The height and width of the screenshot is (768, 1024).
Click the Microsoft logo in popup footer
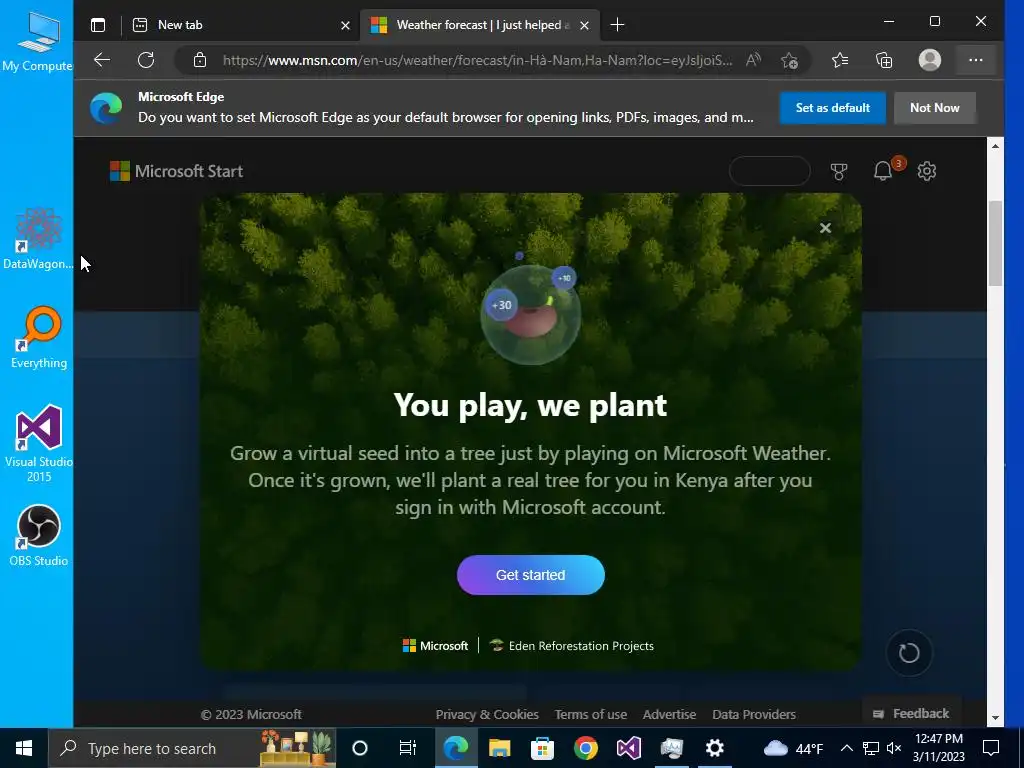435,646
